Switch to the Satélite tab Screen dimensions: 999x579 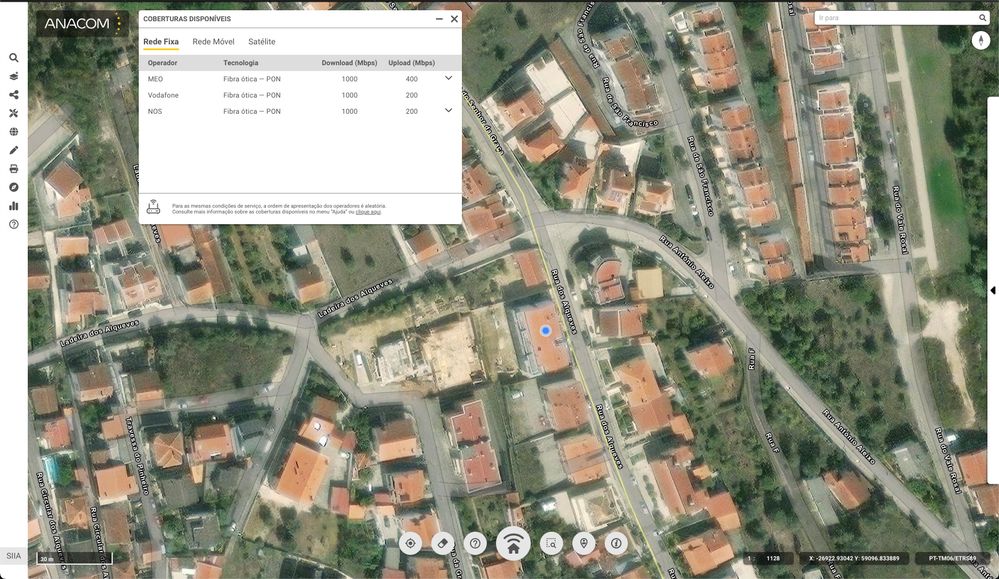(262, 42)
